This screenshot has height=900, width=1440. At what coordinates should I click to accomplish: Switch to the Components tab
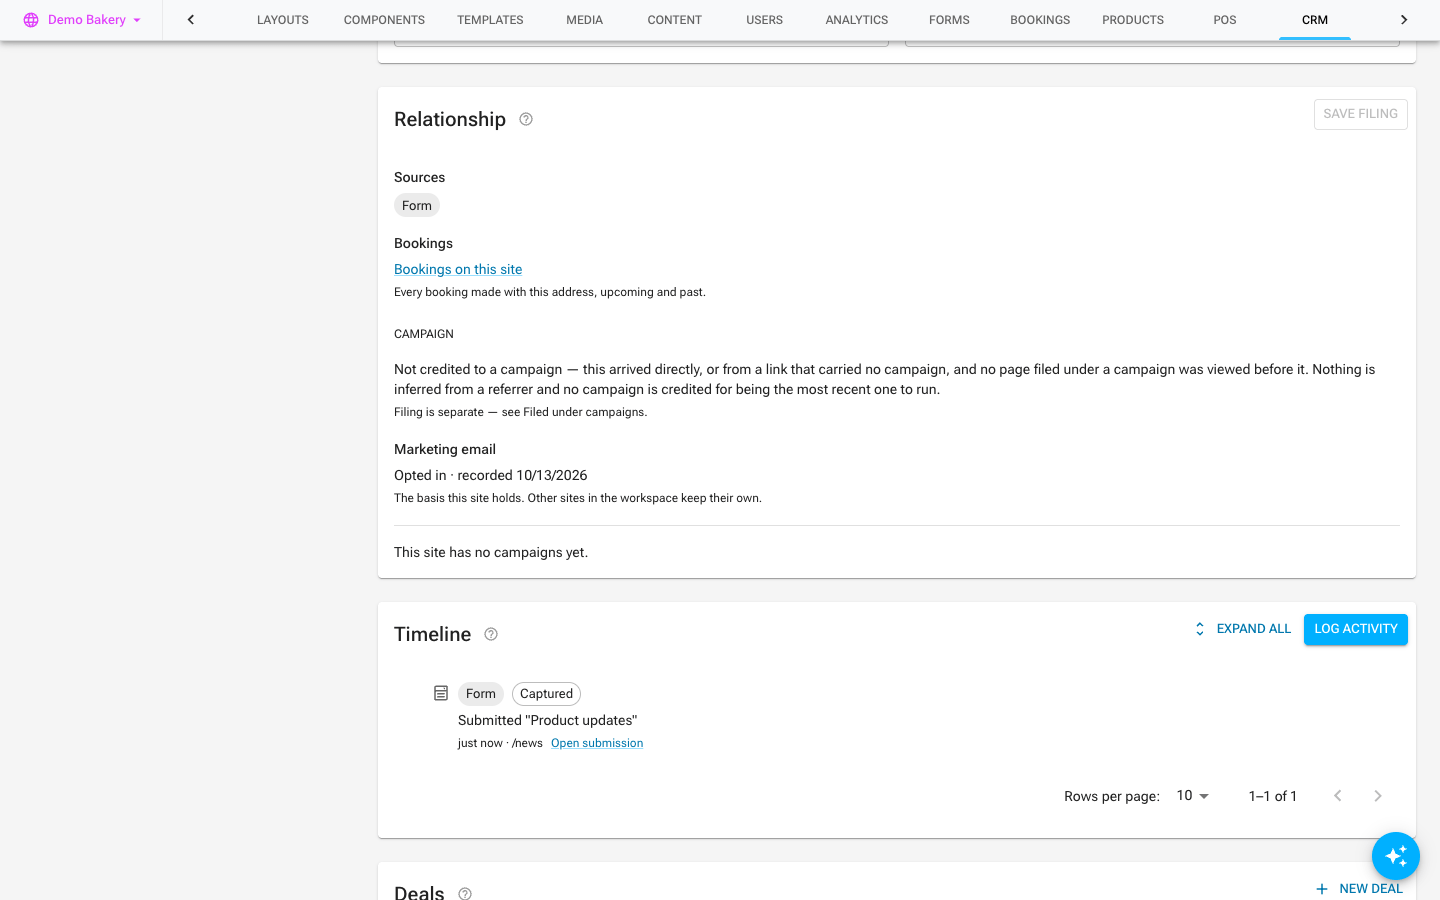pyautogui.click(x=384, y=20)
